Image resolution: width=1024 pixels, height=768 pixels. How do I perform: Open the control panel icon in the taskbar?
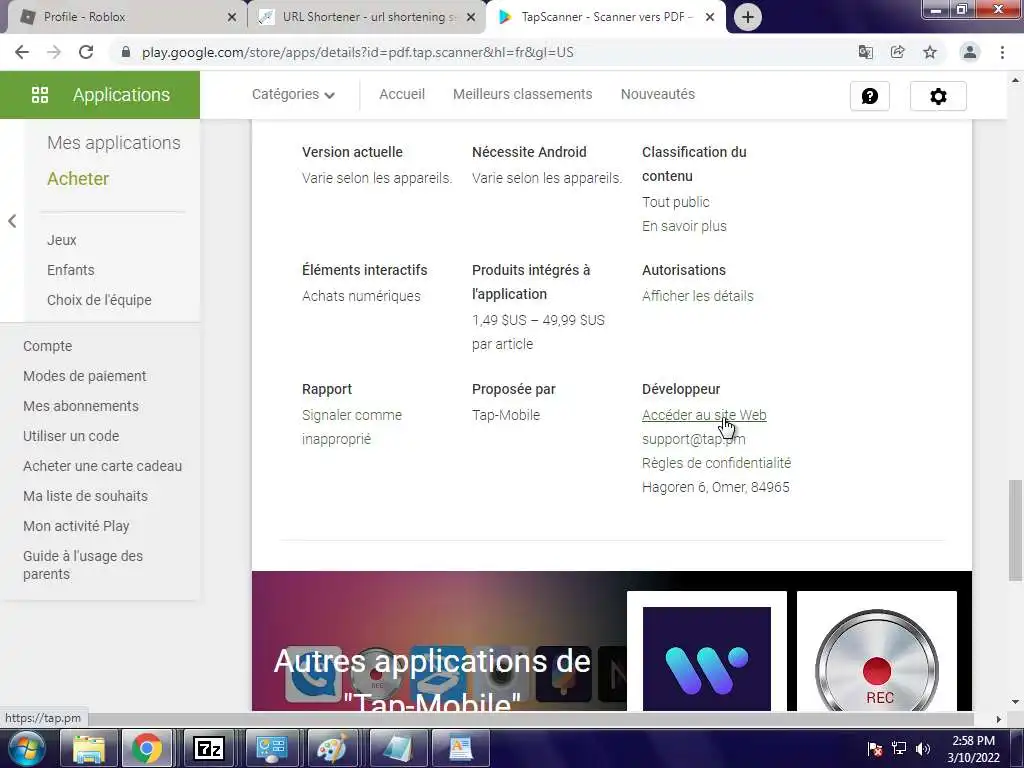click(272, 748)
